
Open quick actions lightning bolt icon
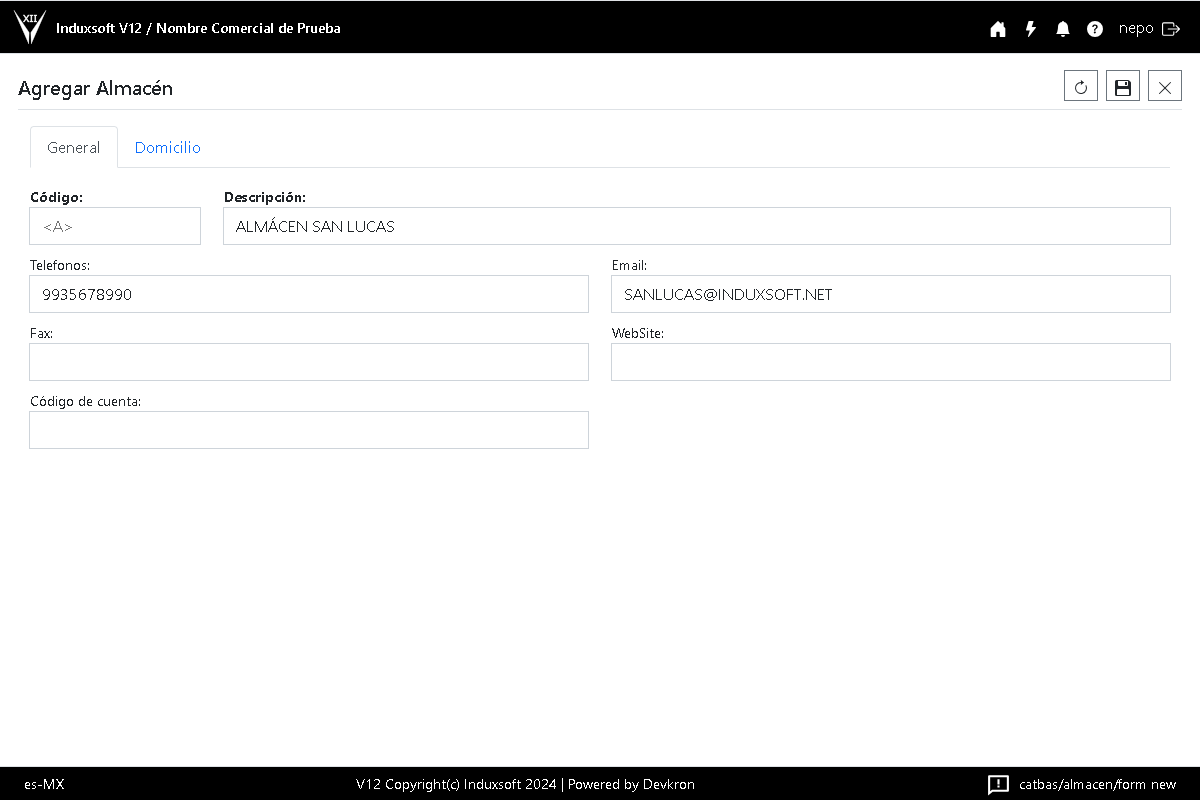(x=1030, y=29)
